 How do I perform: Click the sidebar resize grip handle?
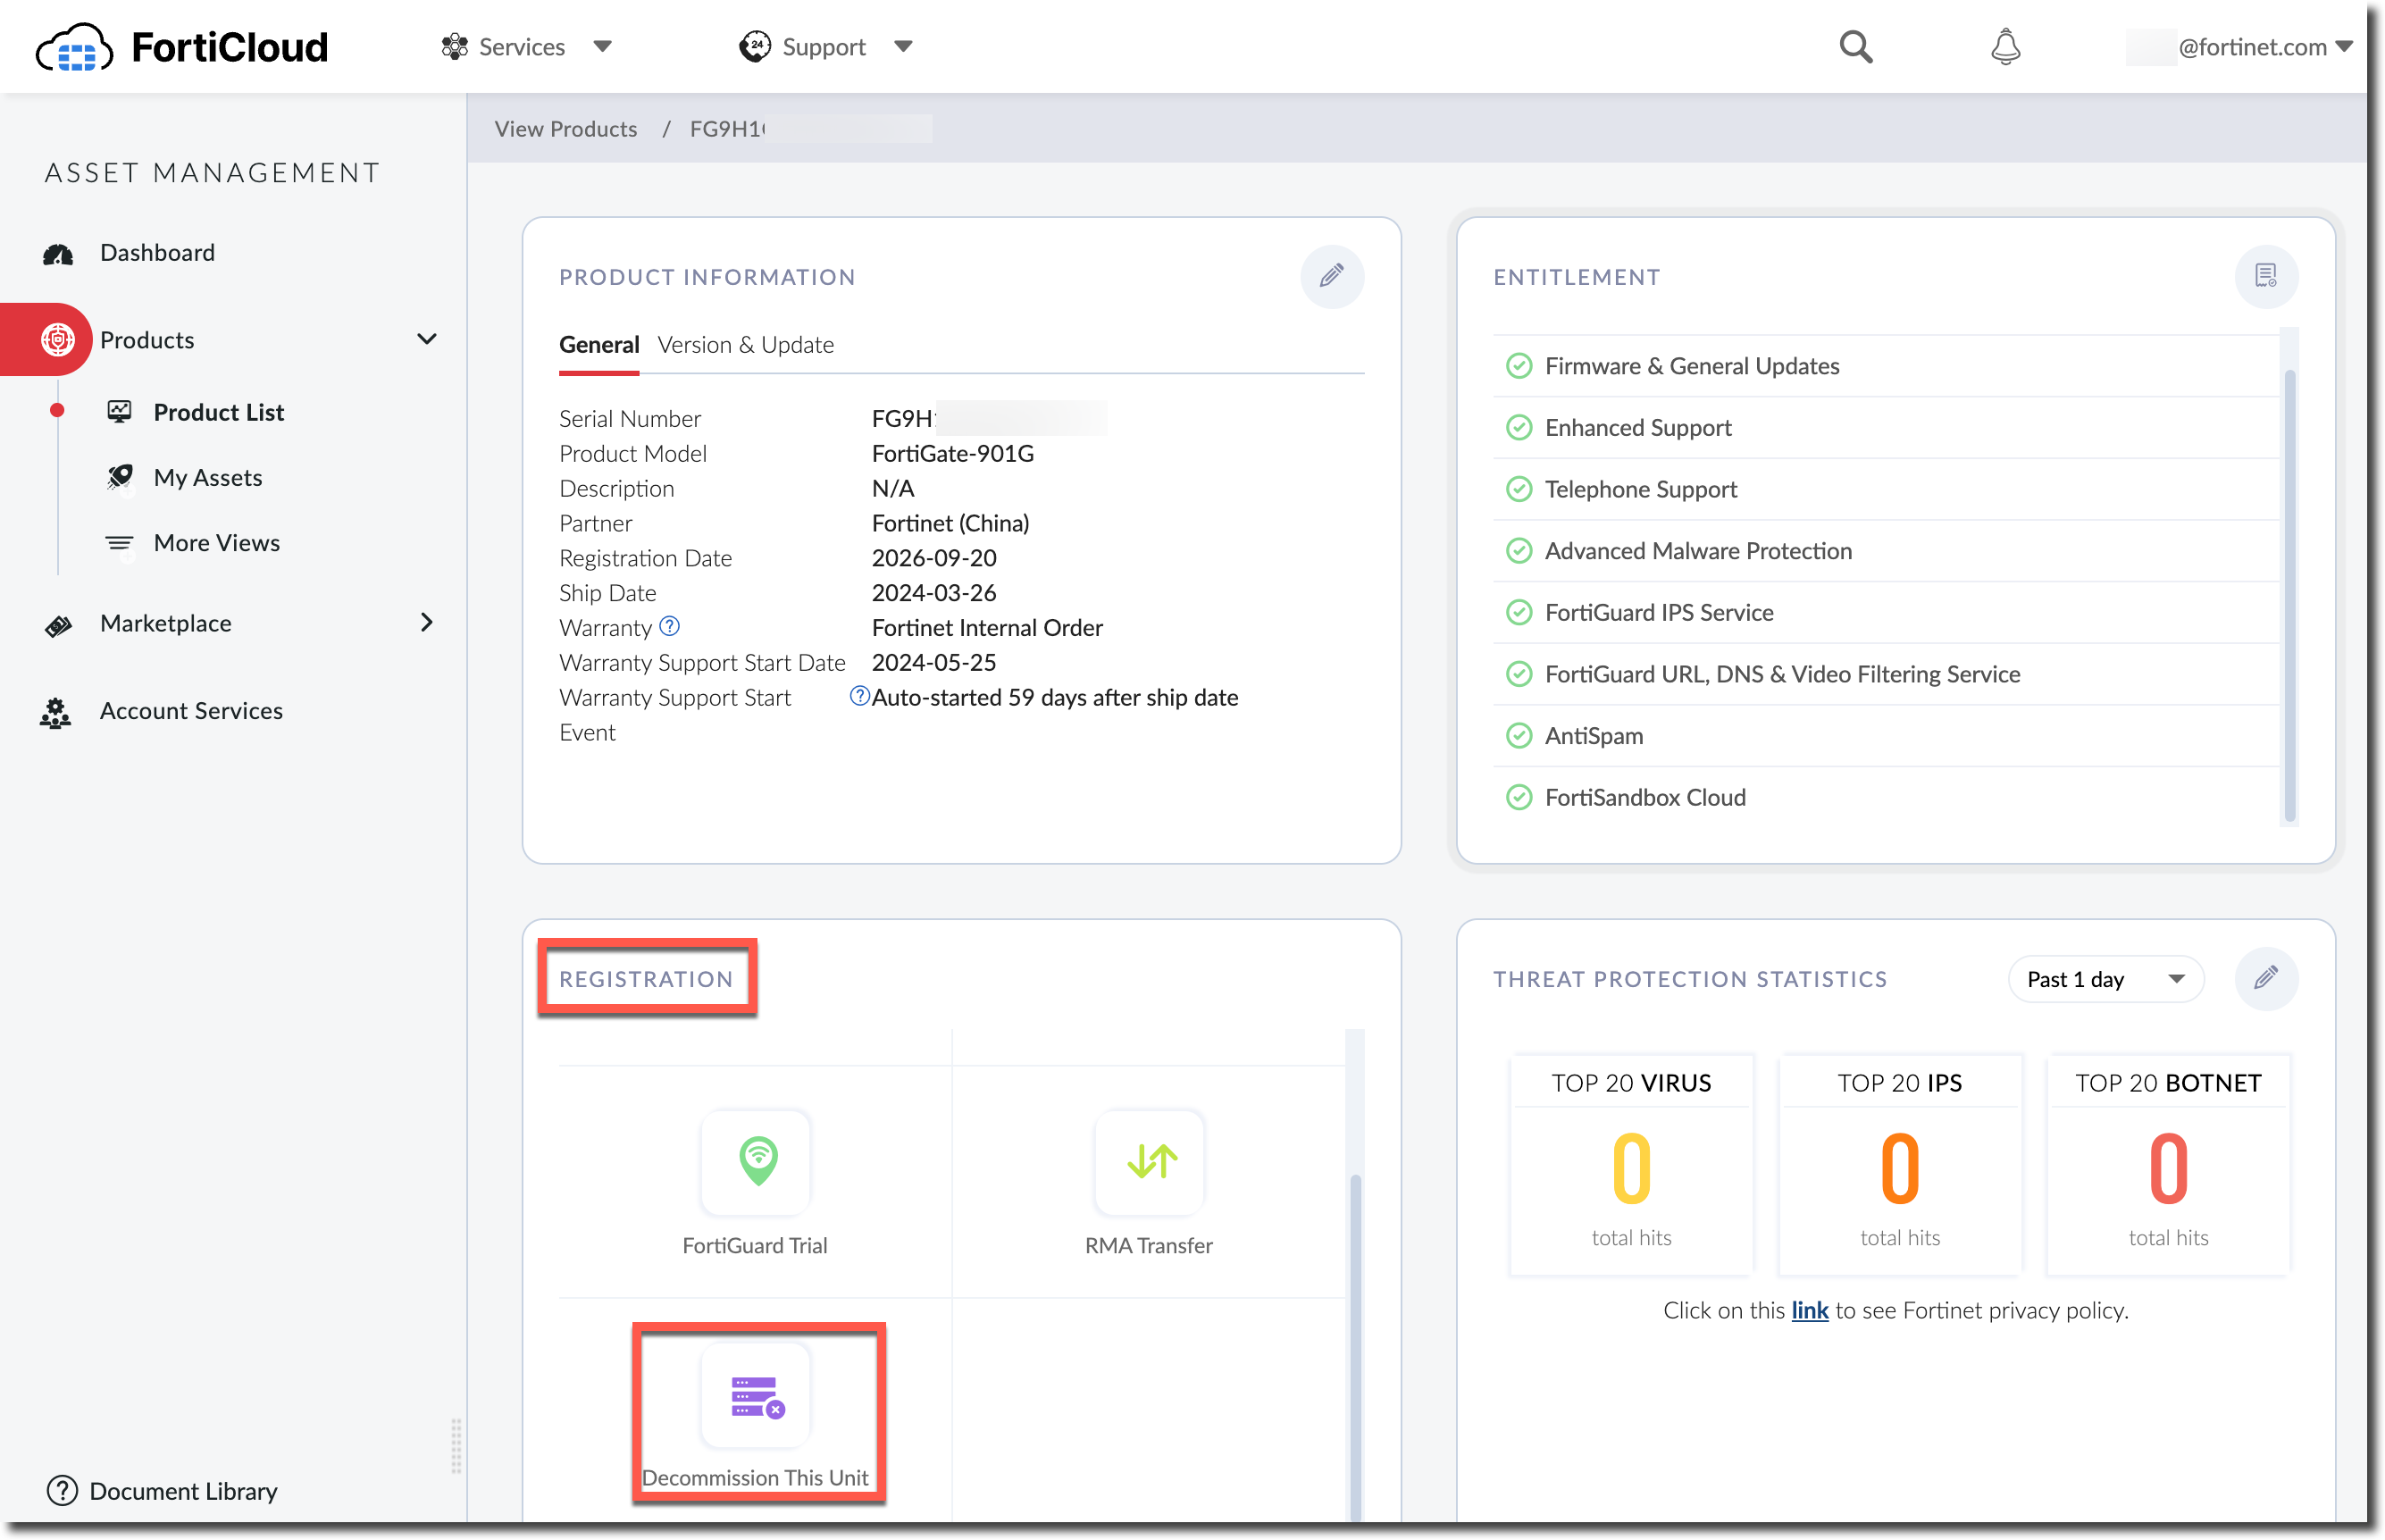click(456, 1445)
